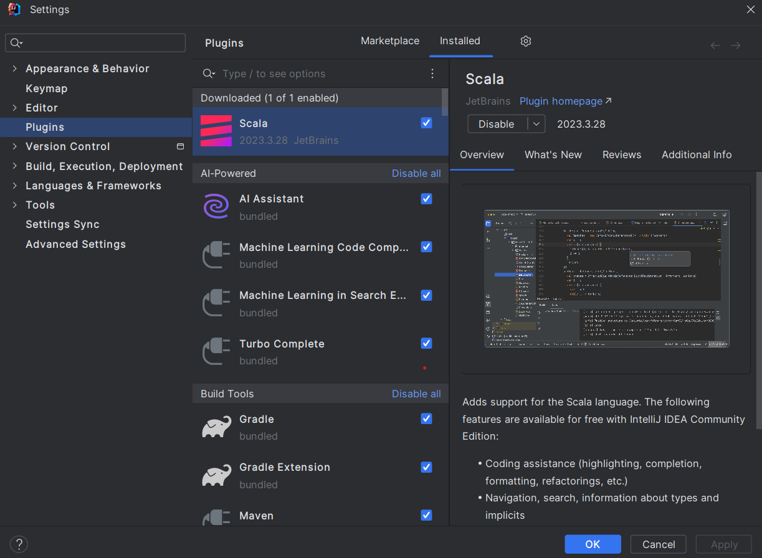Uncheck the Gradle plugin checkbox
The image size is (762, 559).
coord(426,419)
